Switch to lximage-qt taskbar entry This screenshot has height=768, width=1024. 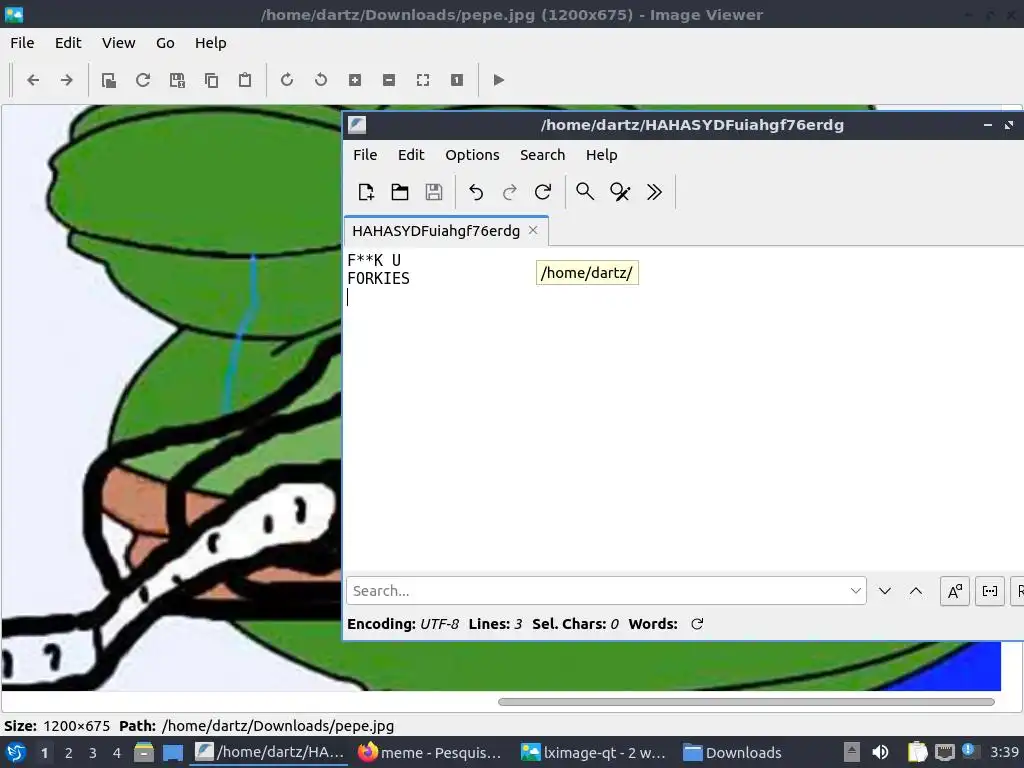pyautogui.click(x=594, y=753)
